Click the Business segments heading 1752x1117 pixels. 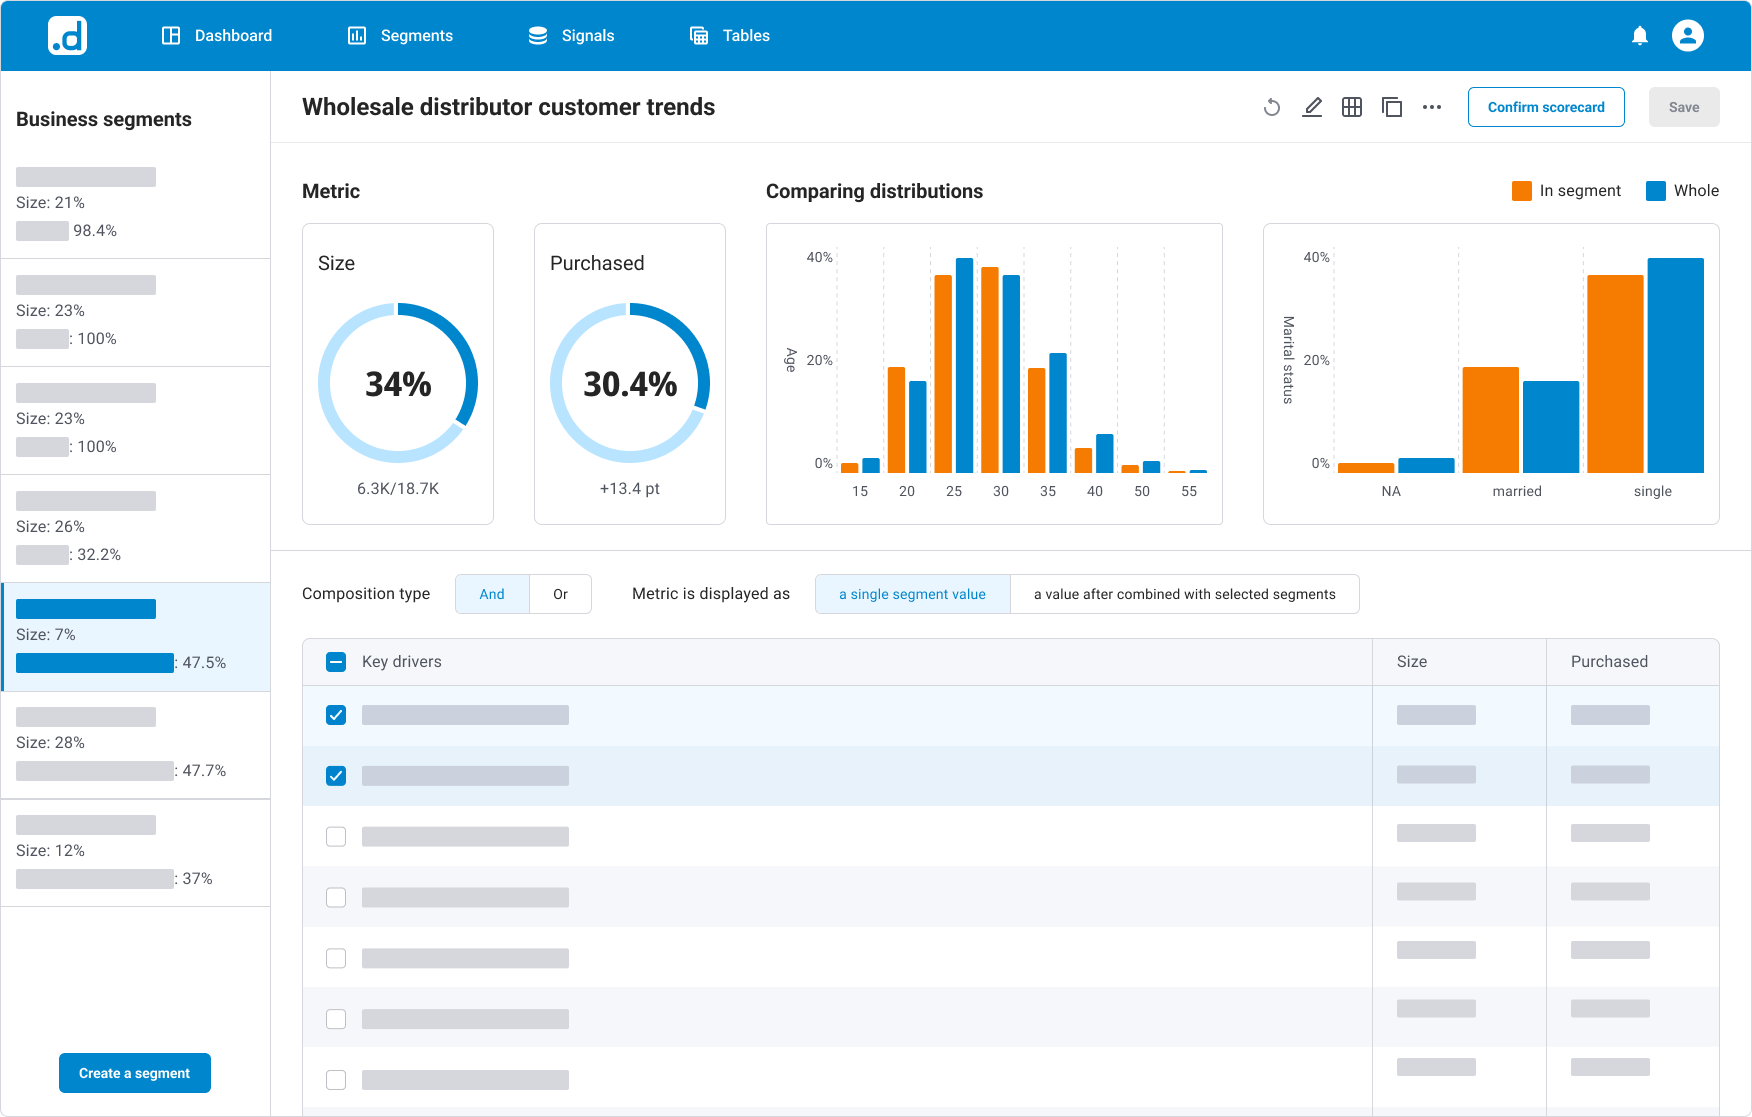click(x=104, y=119)
